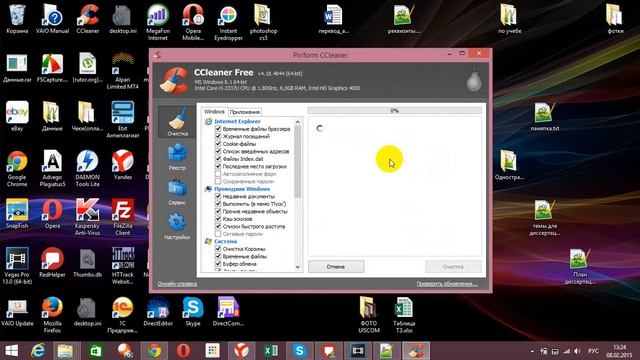Open Excel from the taskbar
640x360 pixels.
tap(271, 351)
